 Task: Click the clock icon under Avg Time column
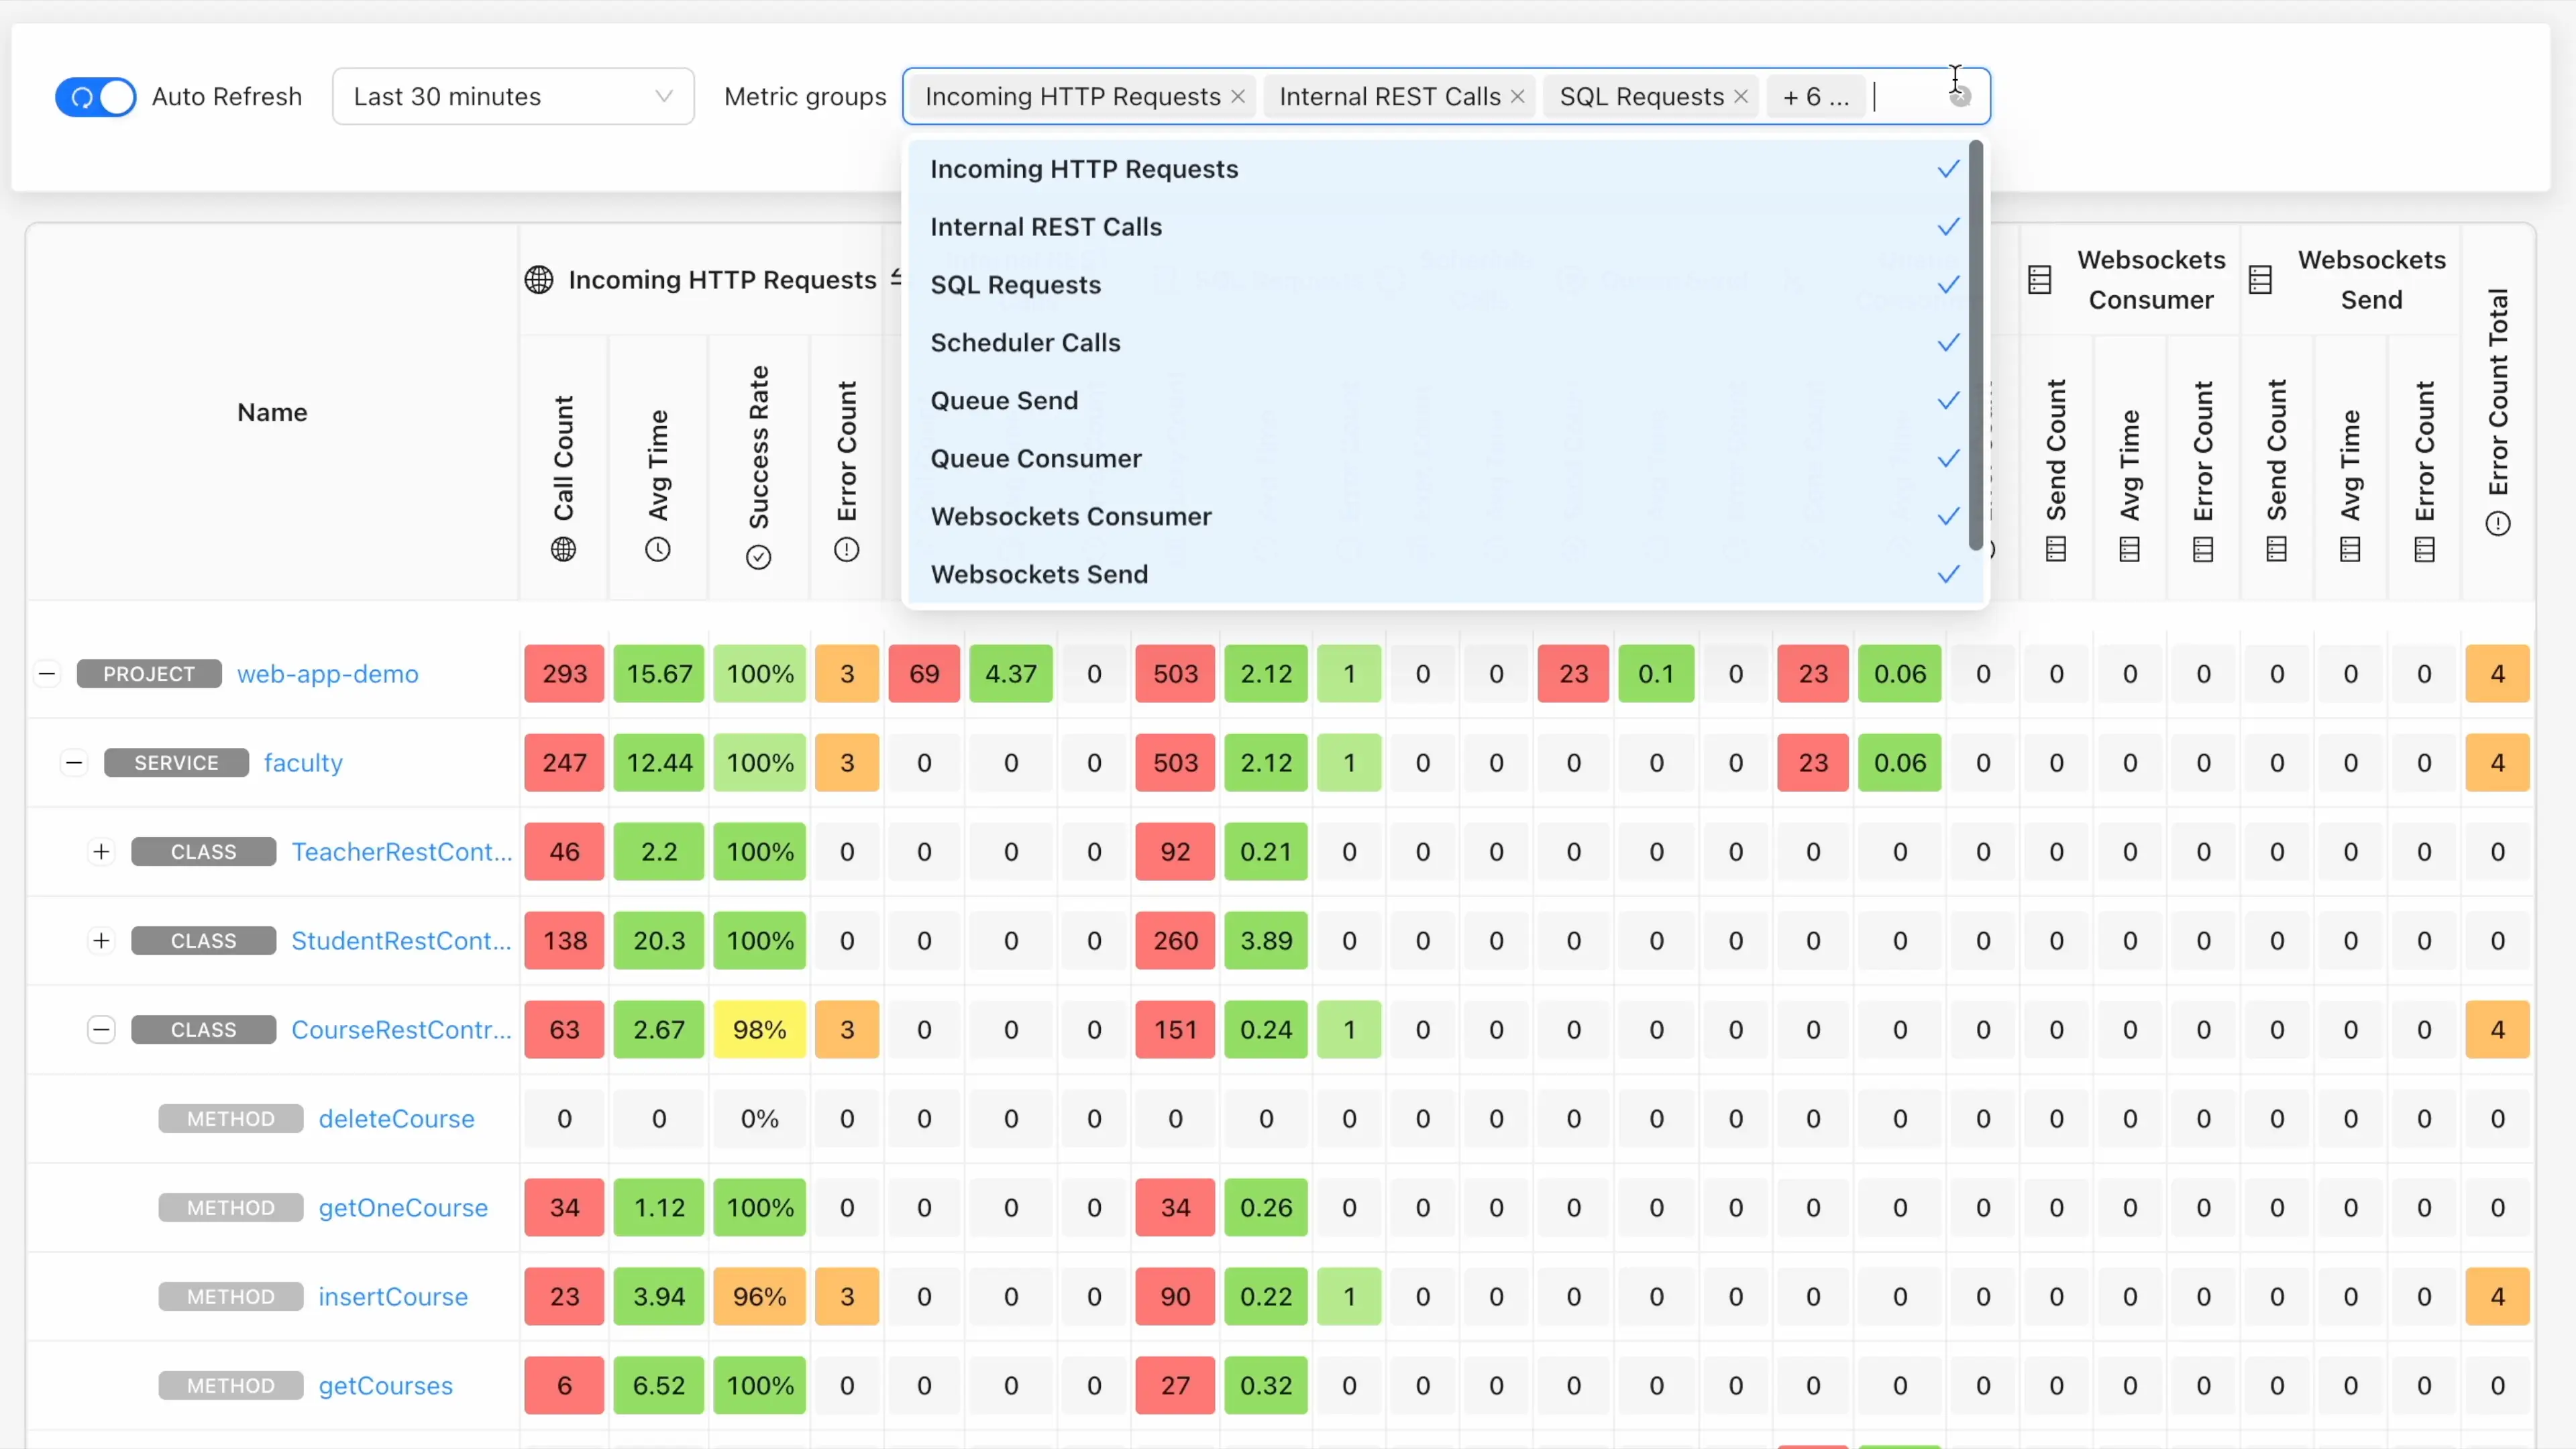point(658,549)
